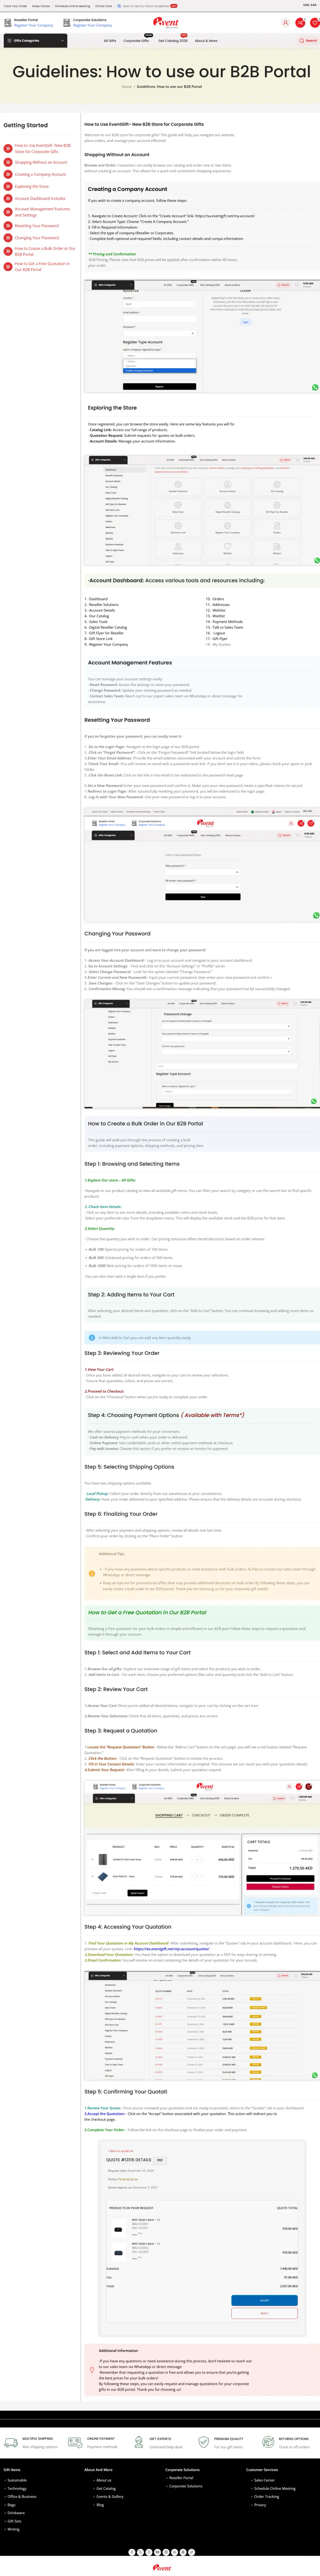Click footer Bags link
Screen dimensions: 320x2576
point(11,2505)
